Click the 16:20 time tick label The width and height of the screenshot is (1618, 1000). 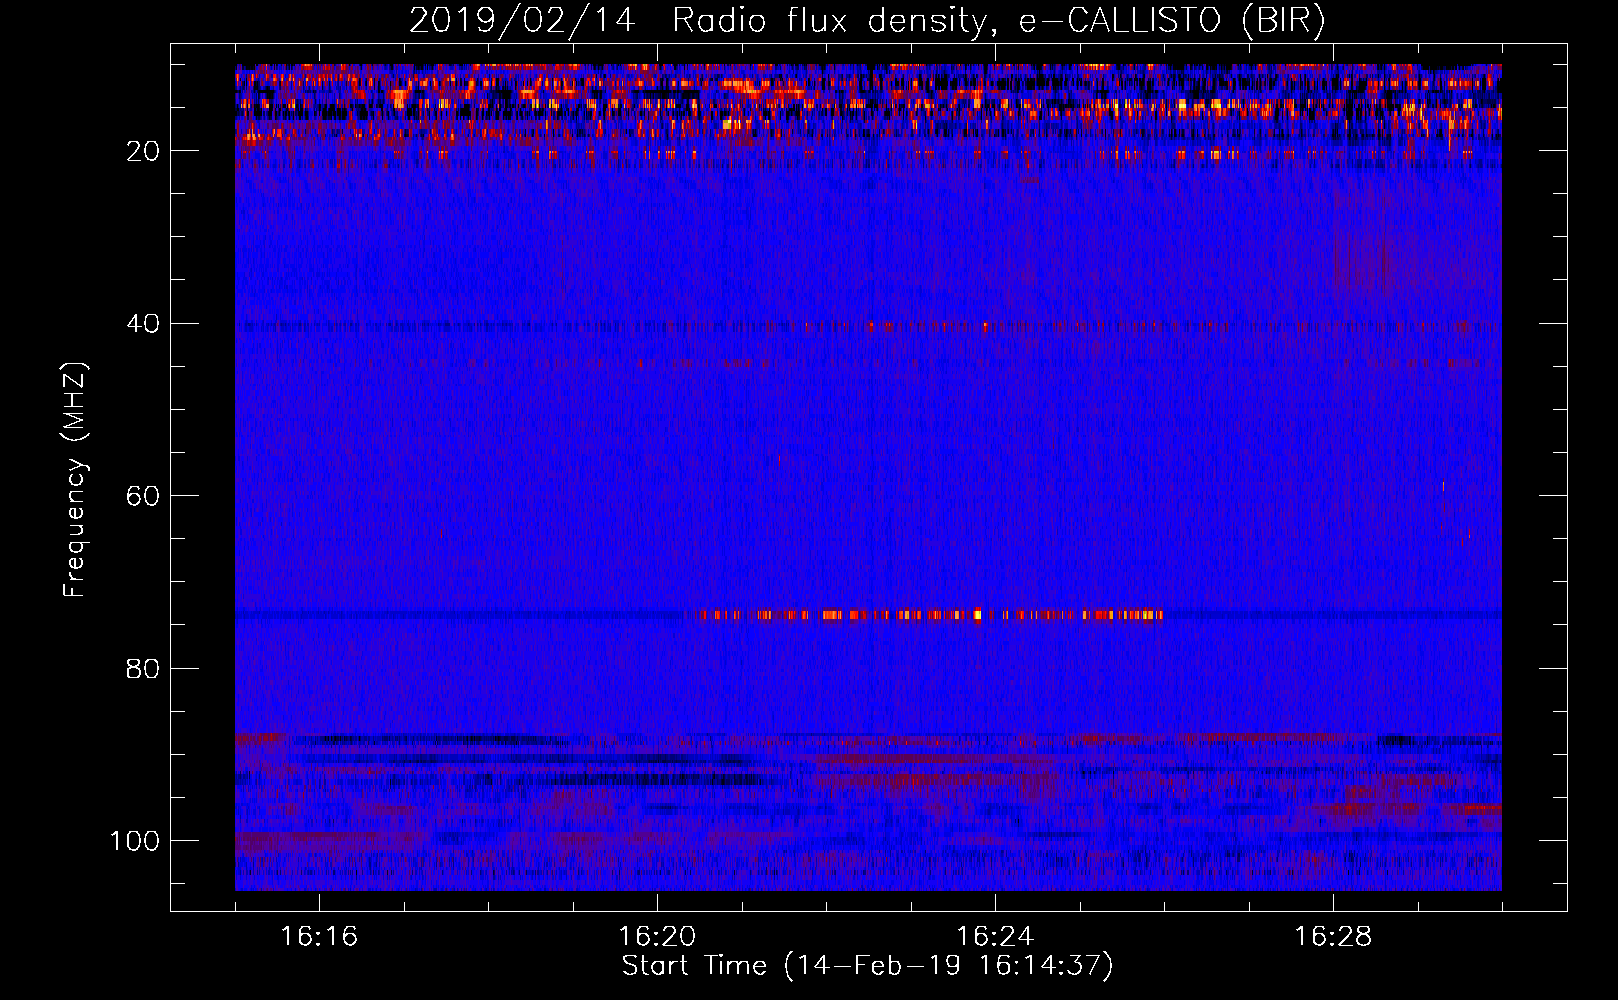tap(657, 937)
